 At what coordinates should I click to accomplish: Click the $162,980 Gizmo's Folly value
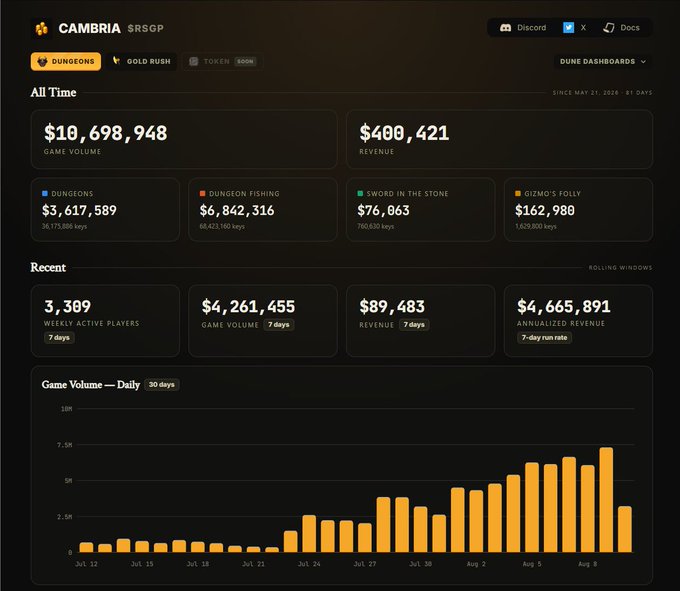click(x=545, y=211)
